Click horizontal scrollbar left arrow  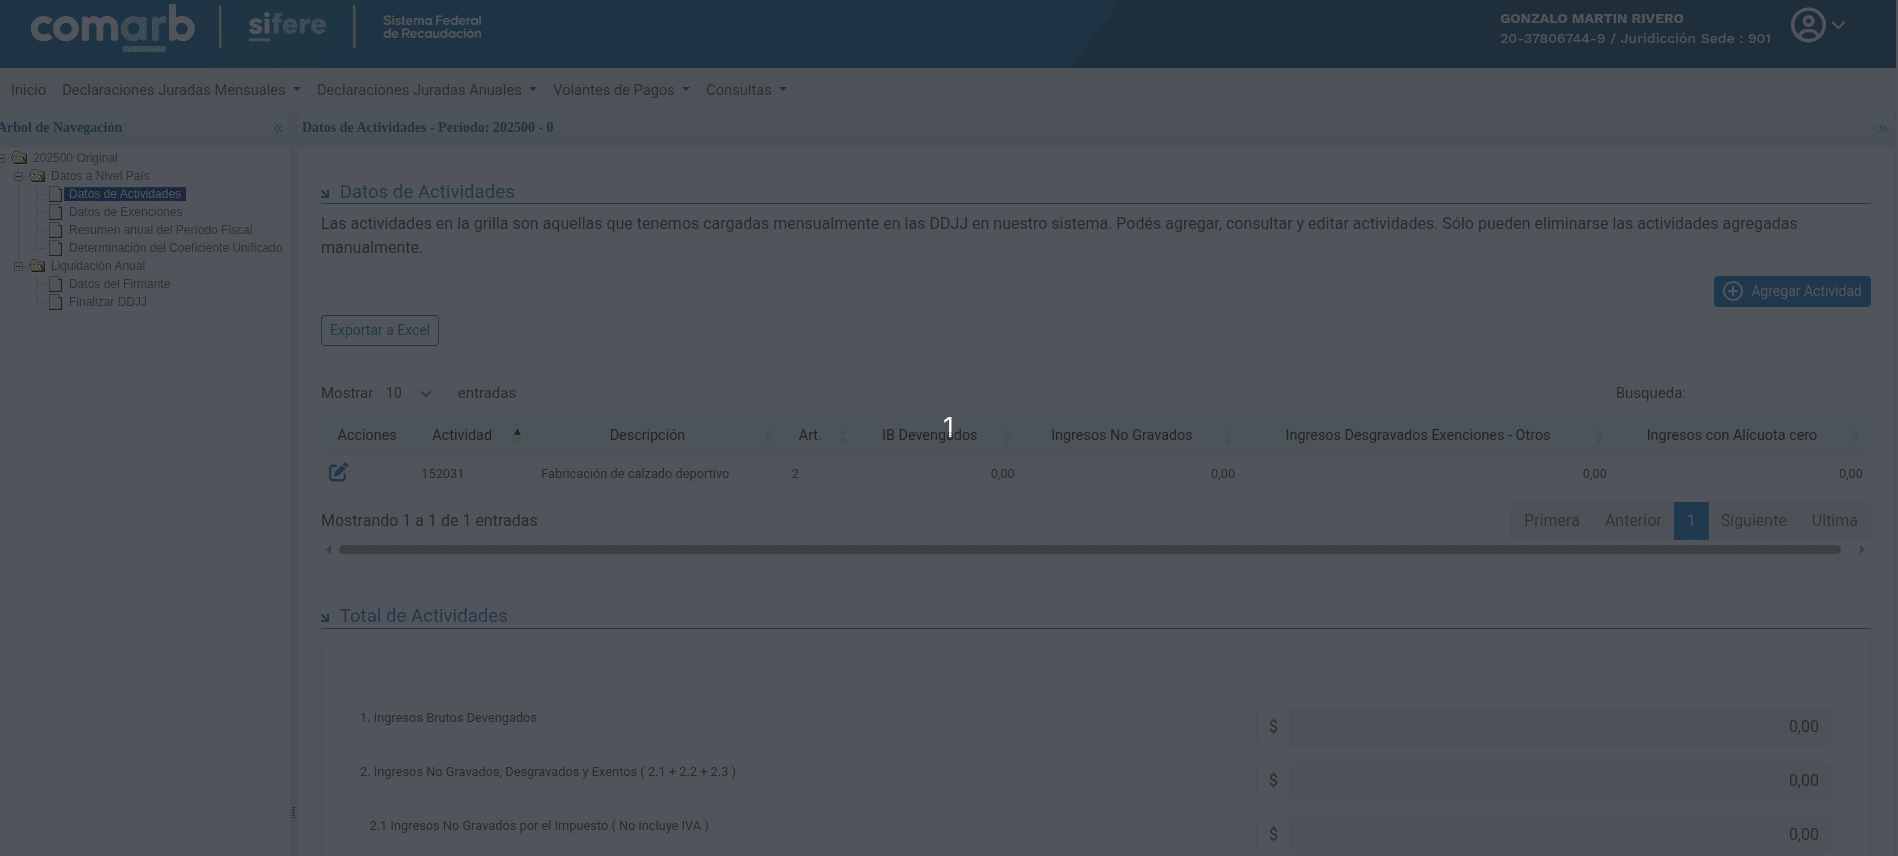pyautogui.click(x=328, y=549)
